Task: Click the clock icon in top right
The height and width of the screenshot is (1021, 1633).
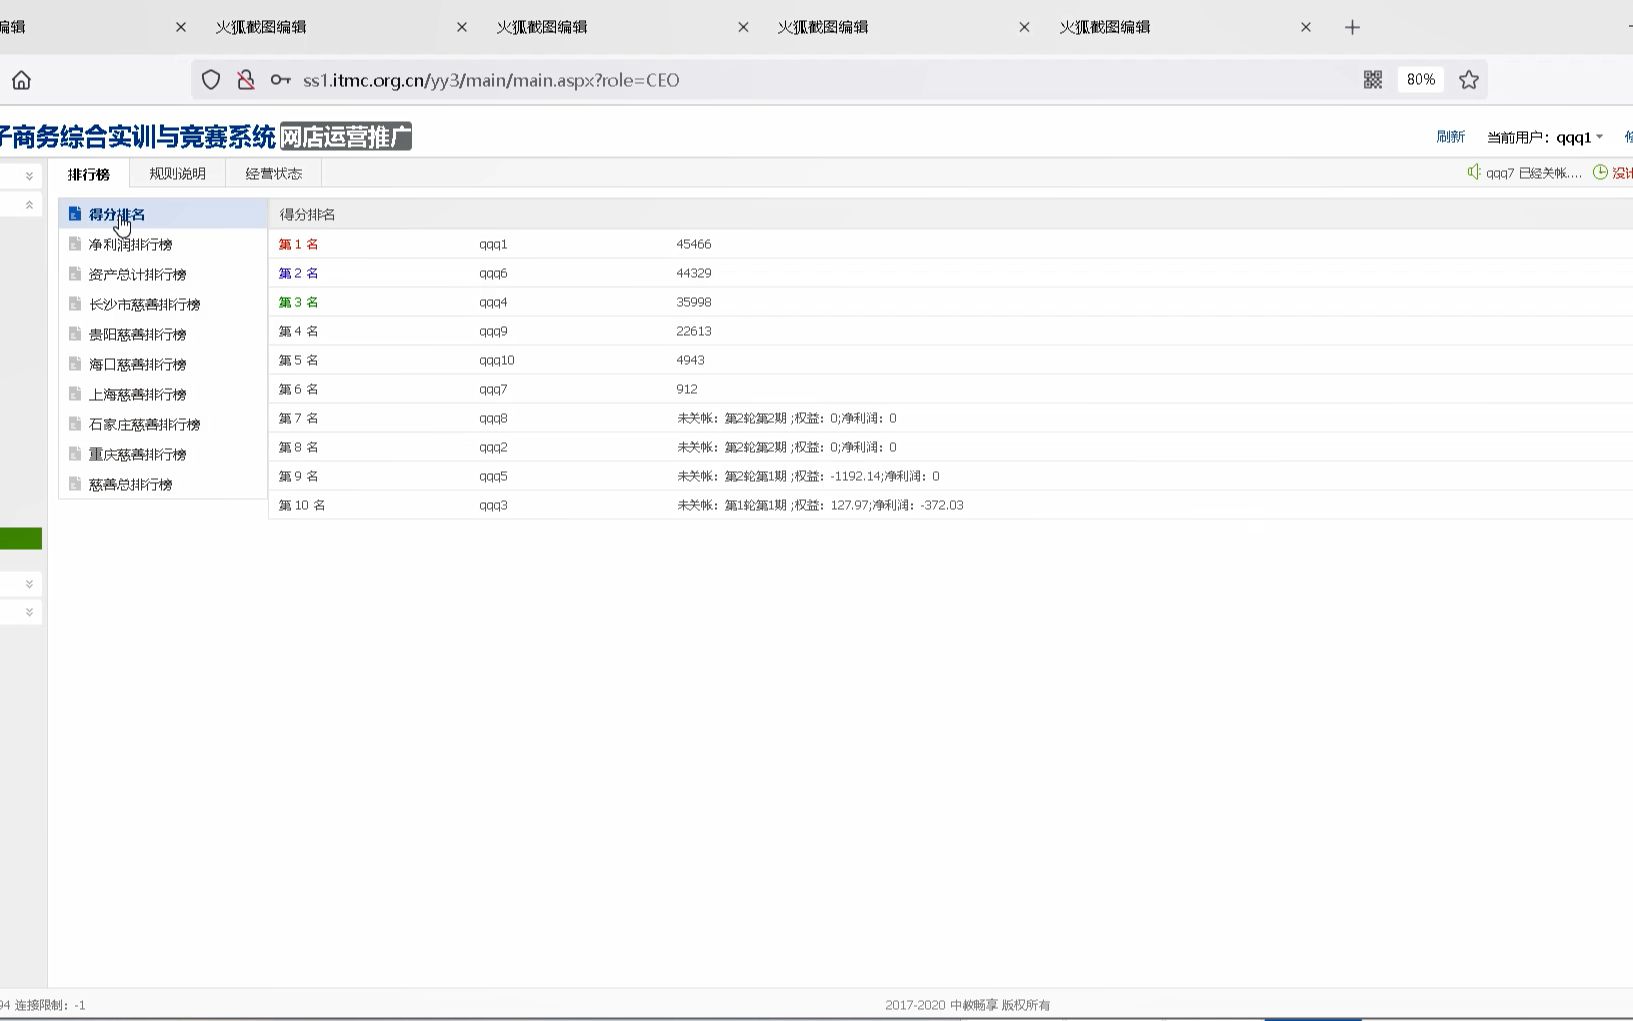Action: (x=1600, y=172)
